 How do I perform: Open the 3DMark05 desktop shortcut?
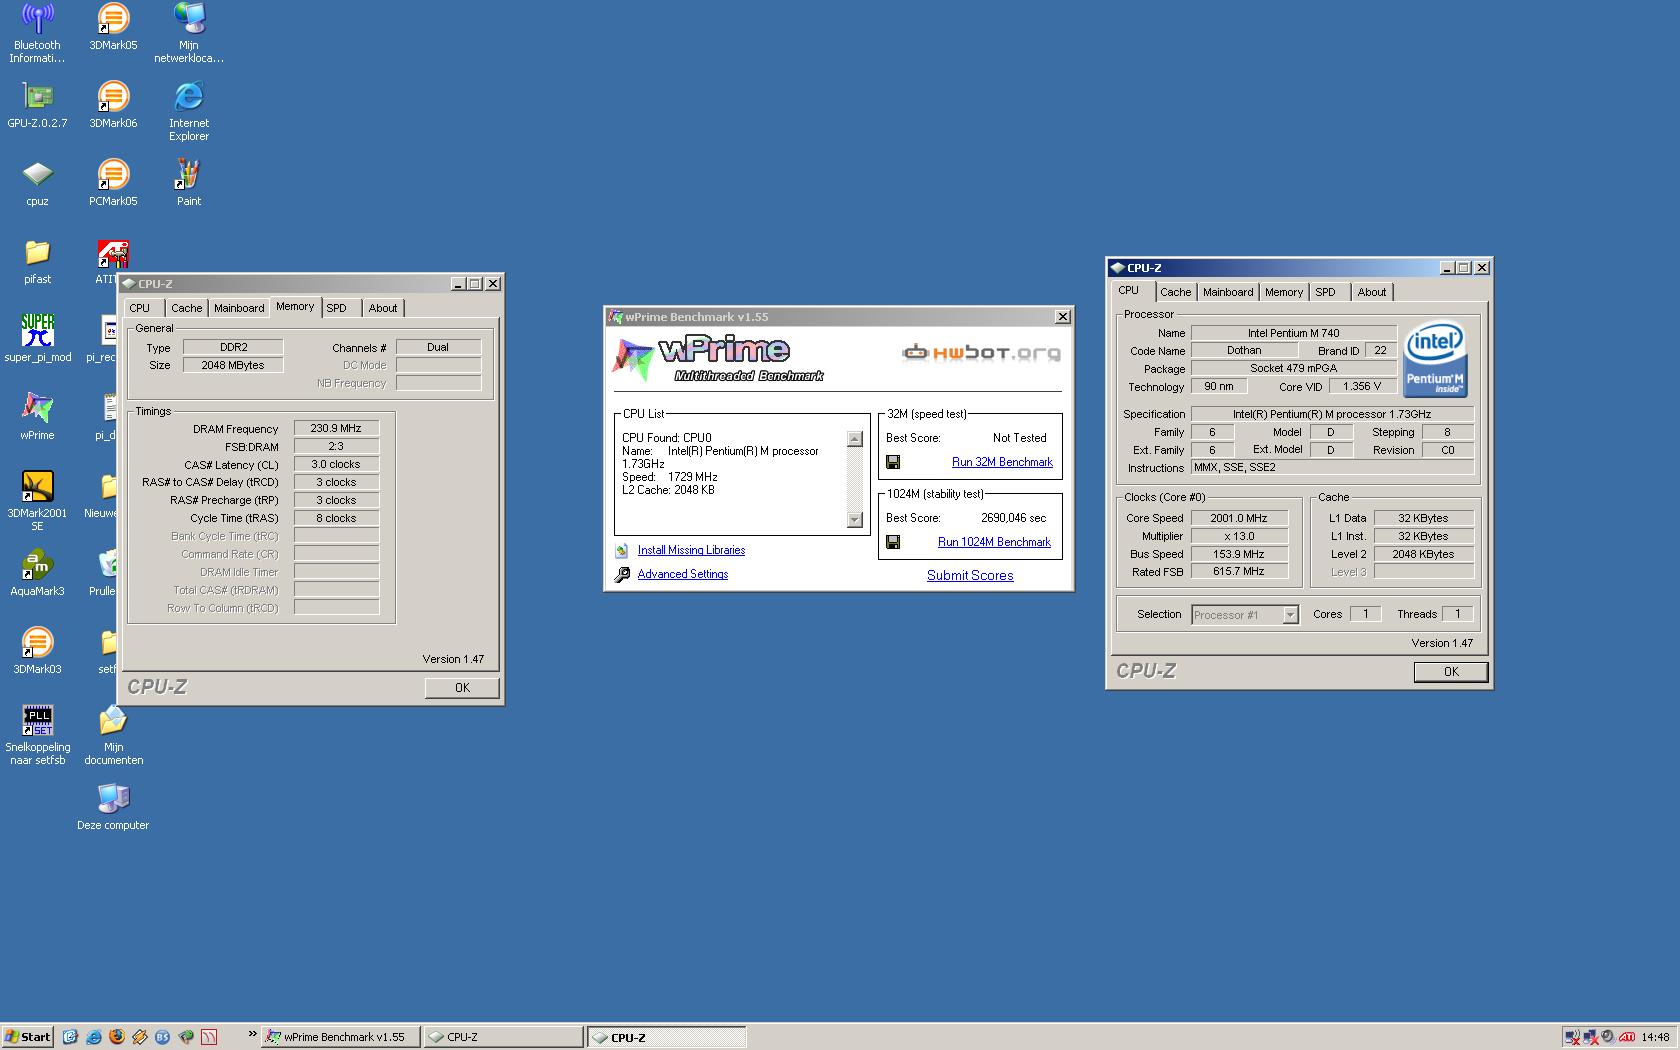coord(113,27)
